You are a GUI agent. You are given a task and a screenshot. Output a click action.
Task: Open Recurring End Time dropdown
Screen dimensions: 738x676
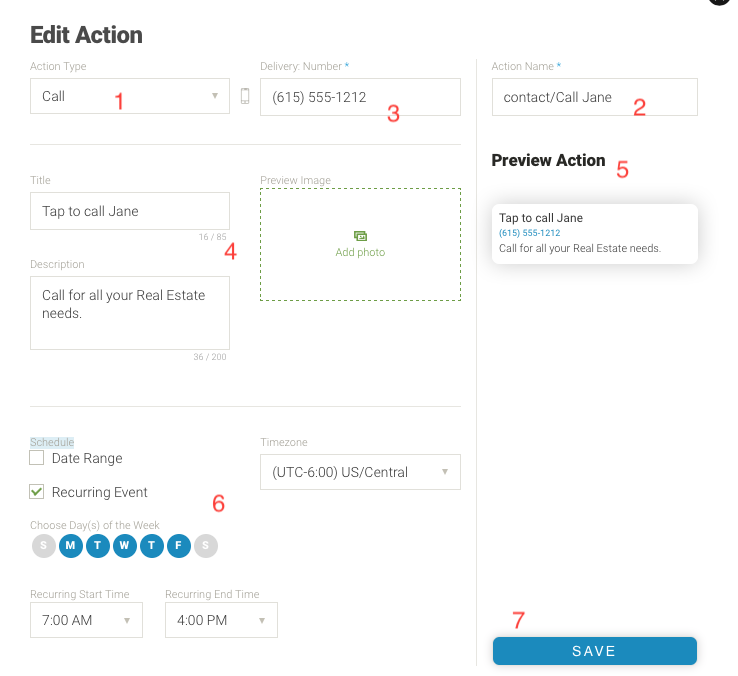click(x=221, y=620)
